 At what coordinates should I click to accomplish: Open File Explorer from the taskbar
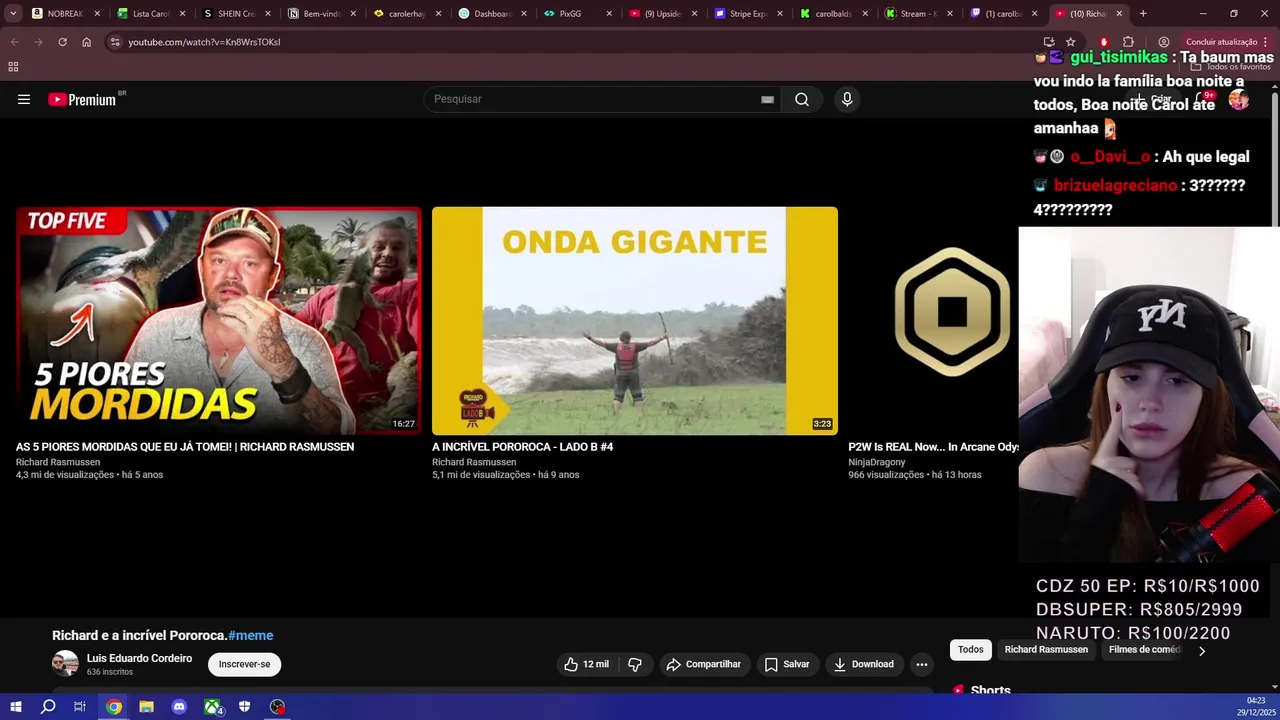pyautogui.click(x=146, y=707)
